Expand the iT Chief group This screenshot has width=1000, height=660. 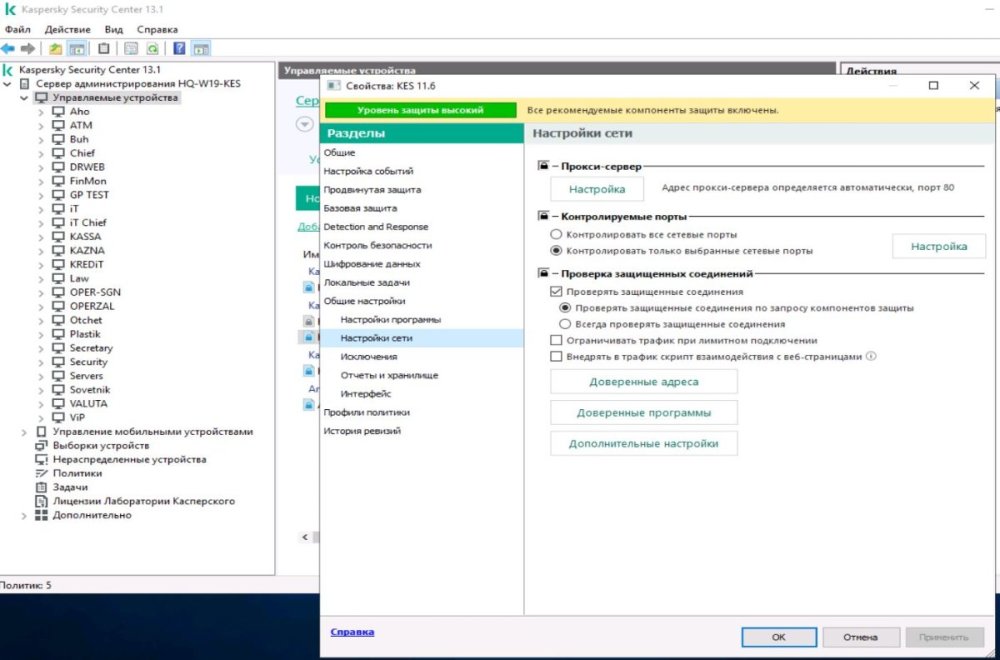coord(41,223)
